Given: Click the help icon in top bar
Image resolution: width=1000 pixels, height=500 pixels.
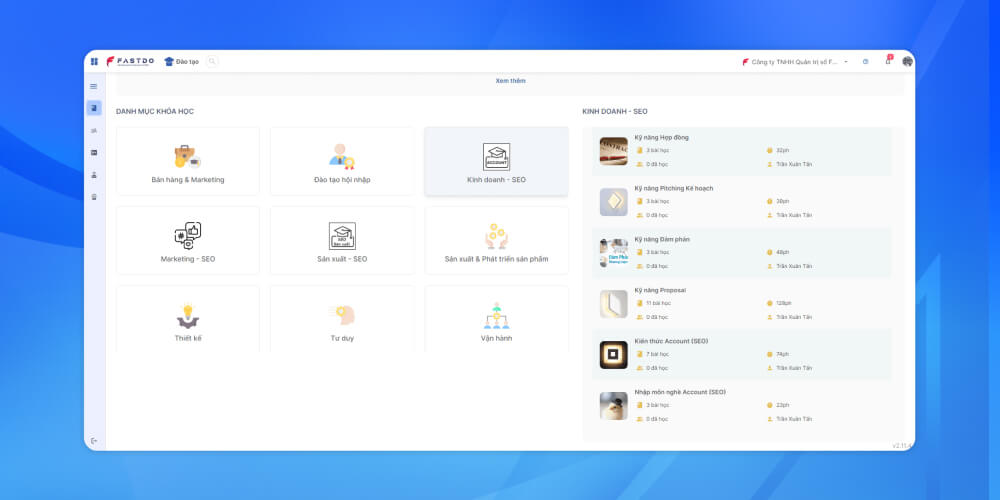Looking at the screenshot, I should pos(865,62).
